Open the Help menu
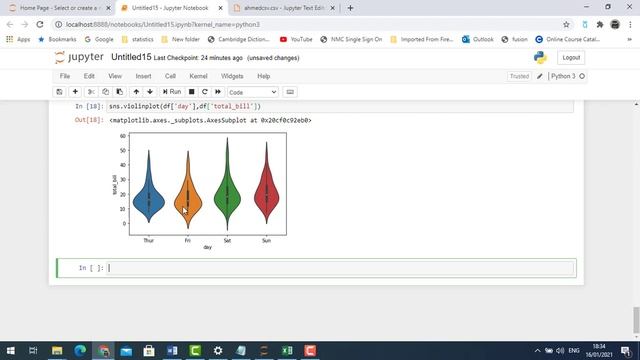The width and height of the screenshot is (640, 360). (264, 76)
